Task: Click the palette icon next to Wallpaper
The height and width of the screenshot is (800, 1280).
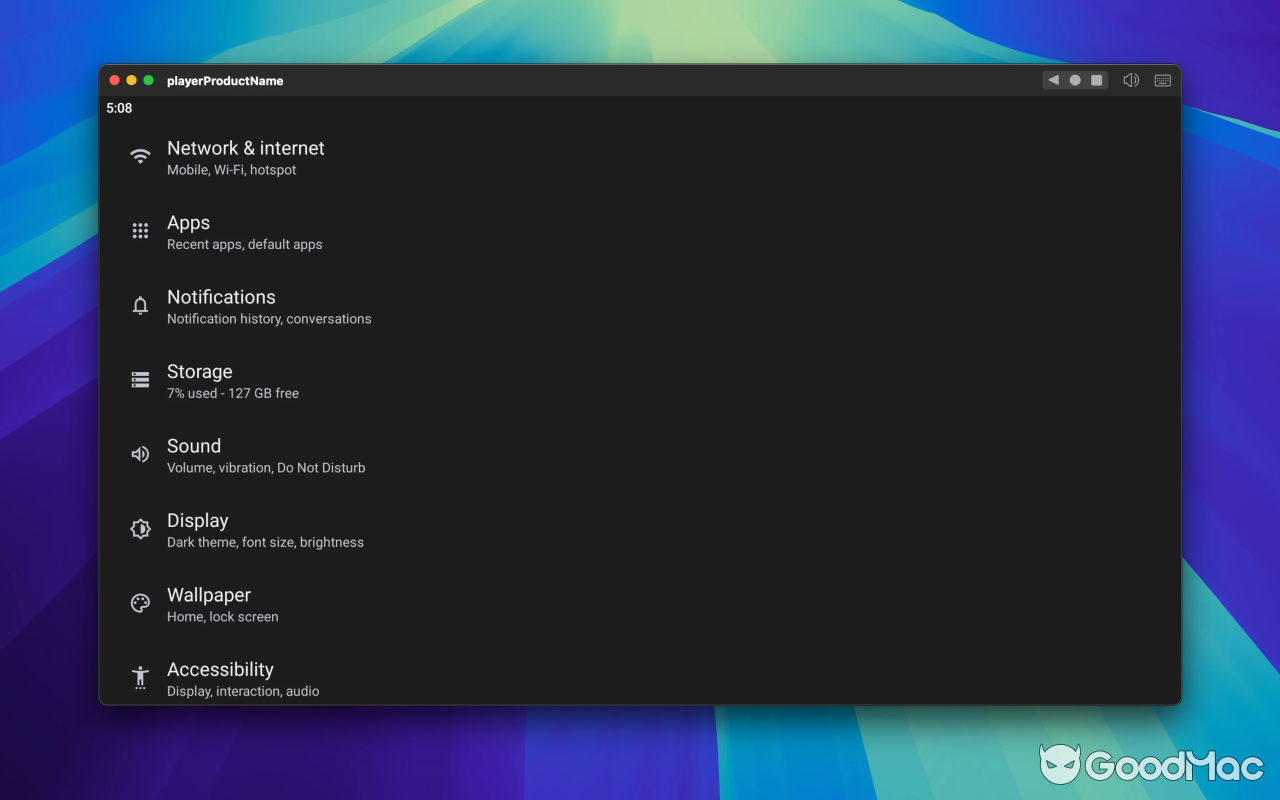Action: (140, 603)
